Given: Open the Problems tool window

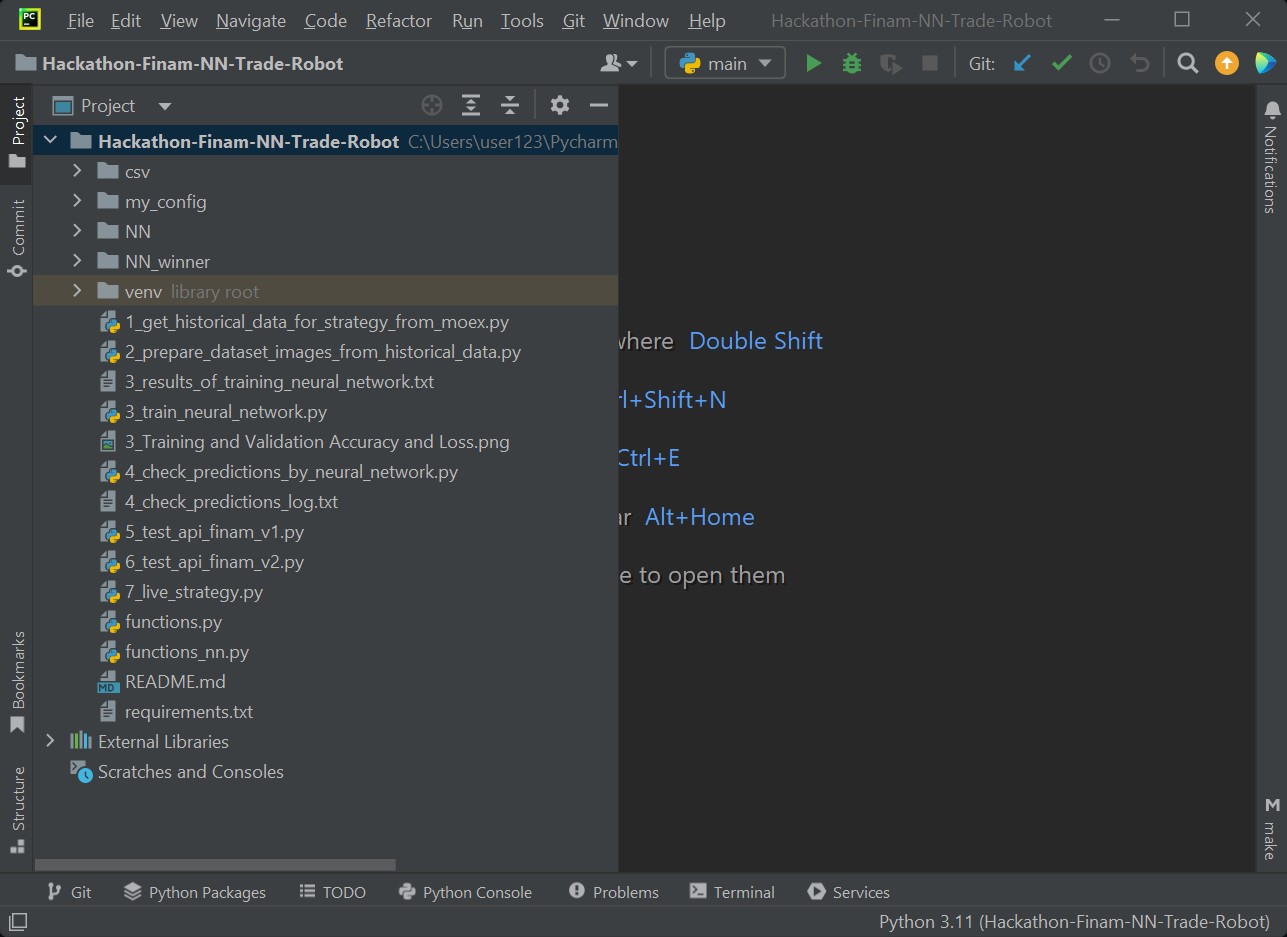Looking at the screenshot, I should click(613, 892).
